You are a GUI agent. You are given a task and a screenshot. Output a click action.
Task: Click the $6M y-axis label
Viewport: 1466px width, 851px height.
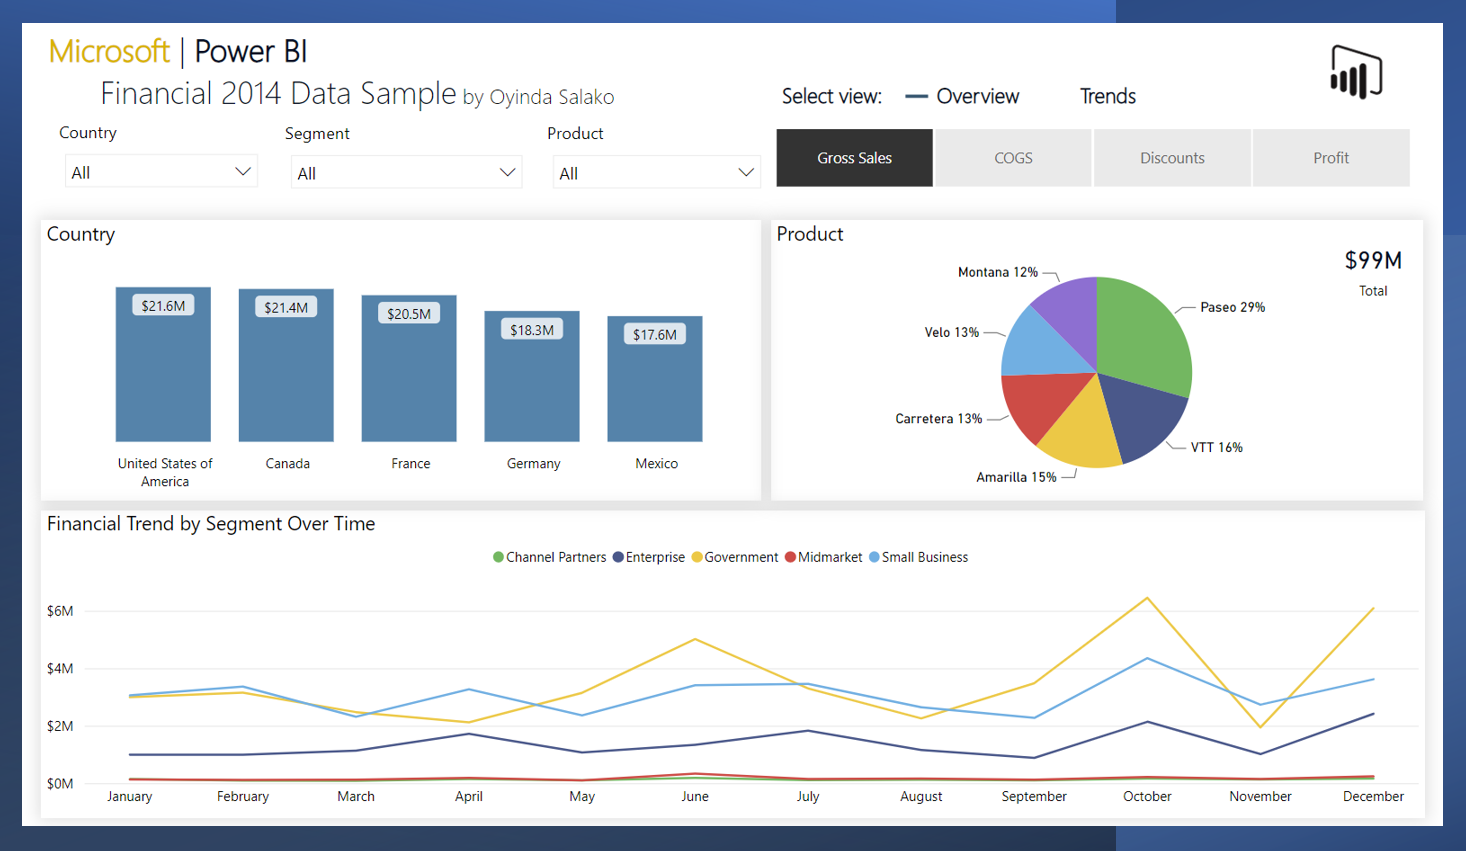(x=60, y=610)
